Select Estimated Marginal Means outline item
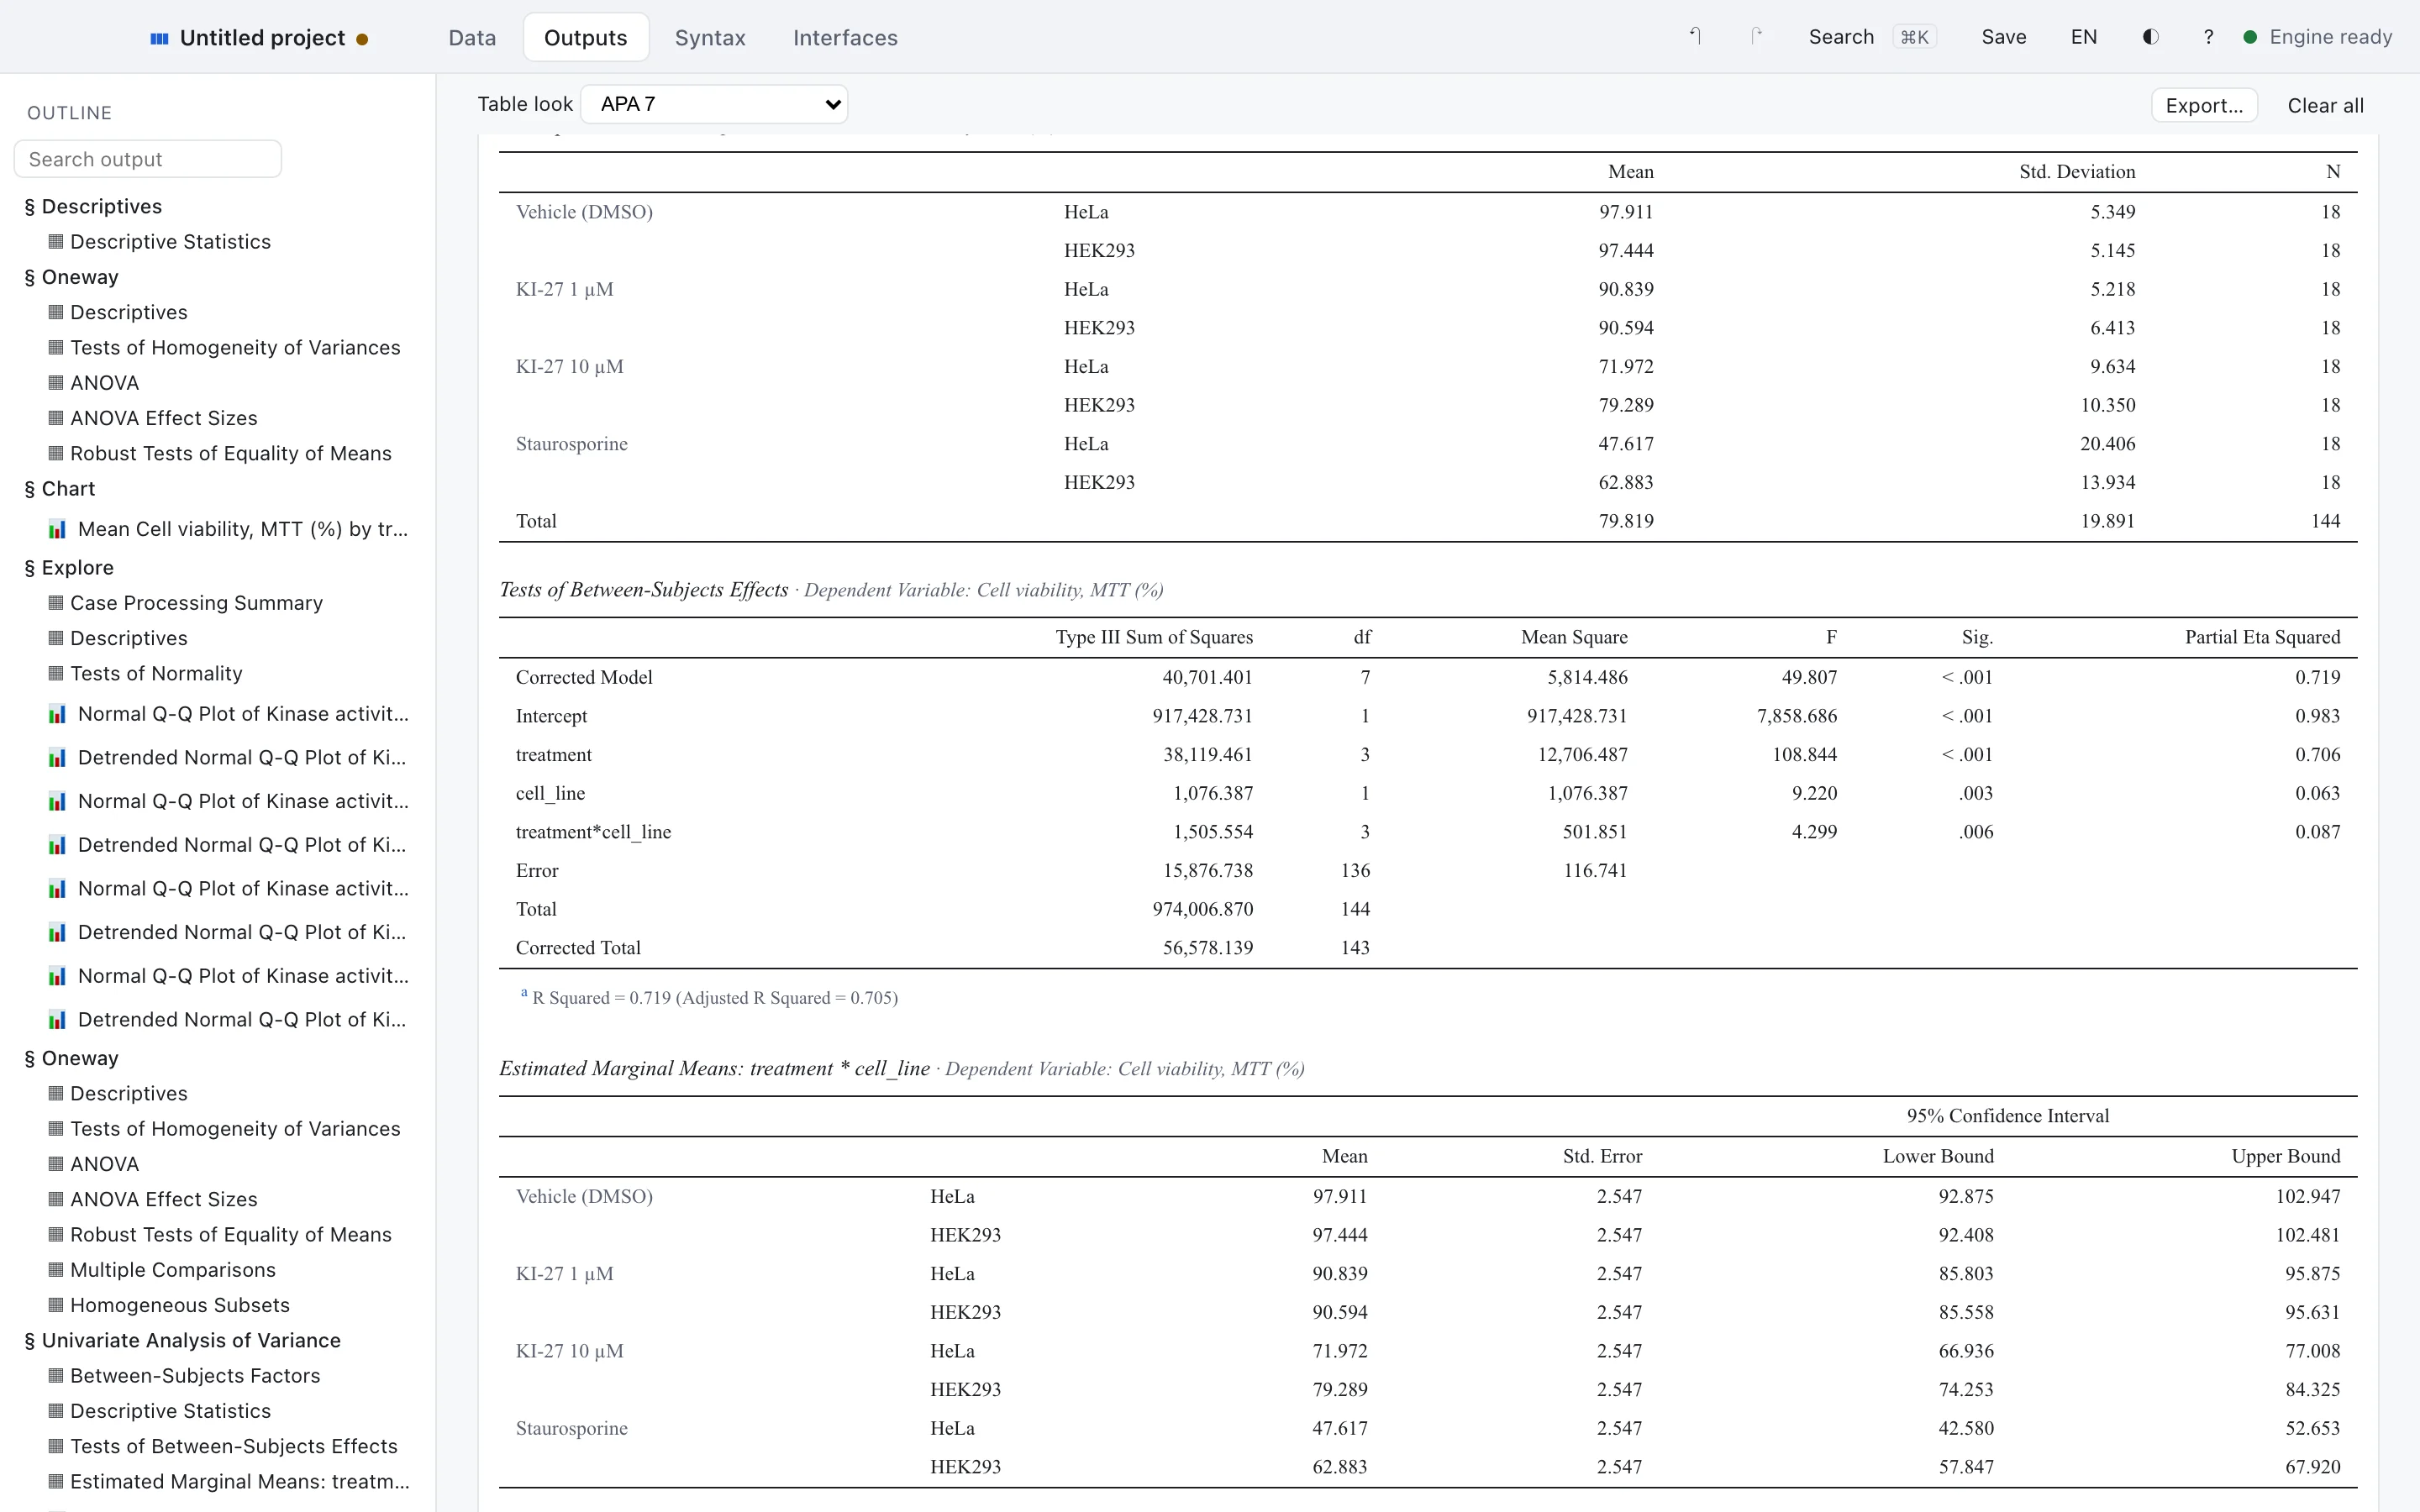This screenshot has height=1512, width=2420. (x=240, y=1482)
